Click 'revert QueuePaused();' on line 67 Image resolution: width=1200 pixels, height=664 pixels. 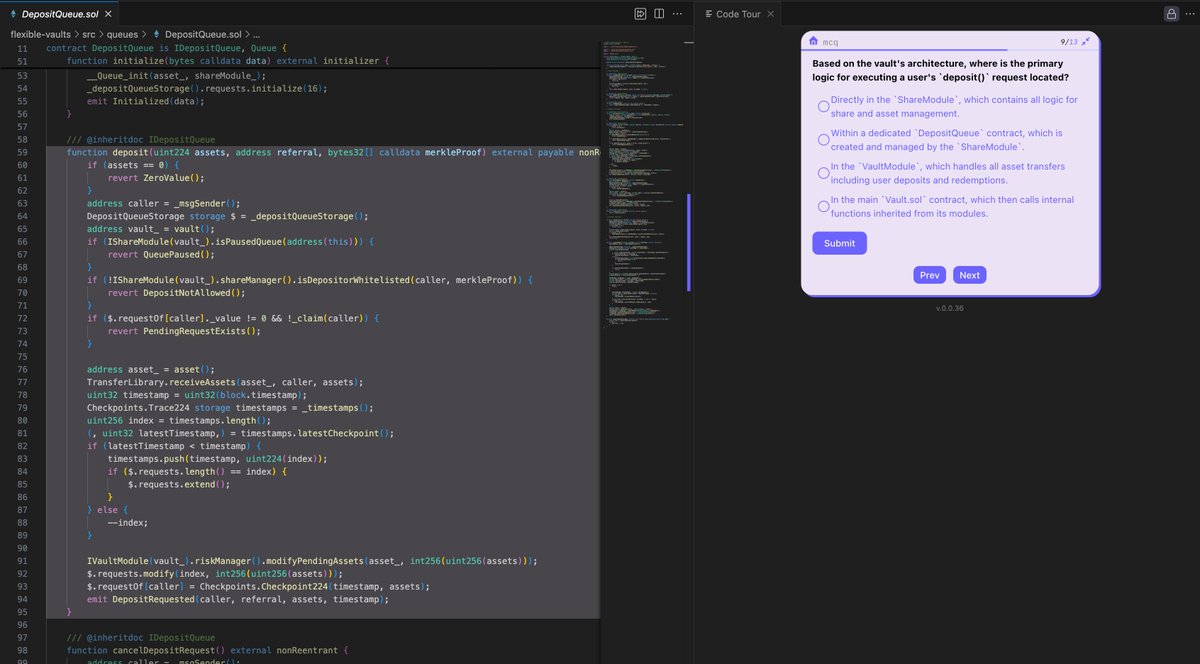point(161,255)
